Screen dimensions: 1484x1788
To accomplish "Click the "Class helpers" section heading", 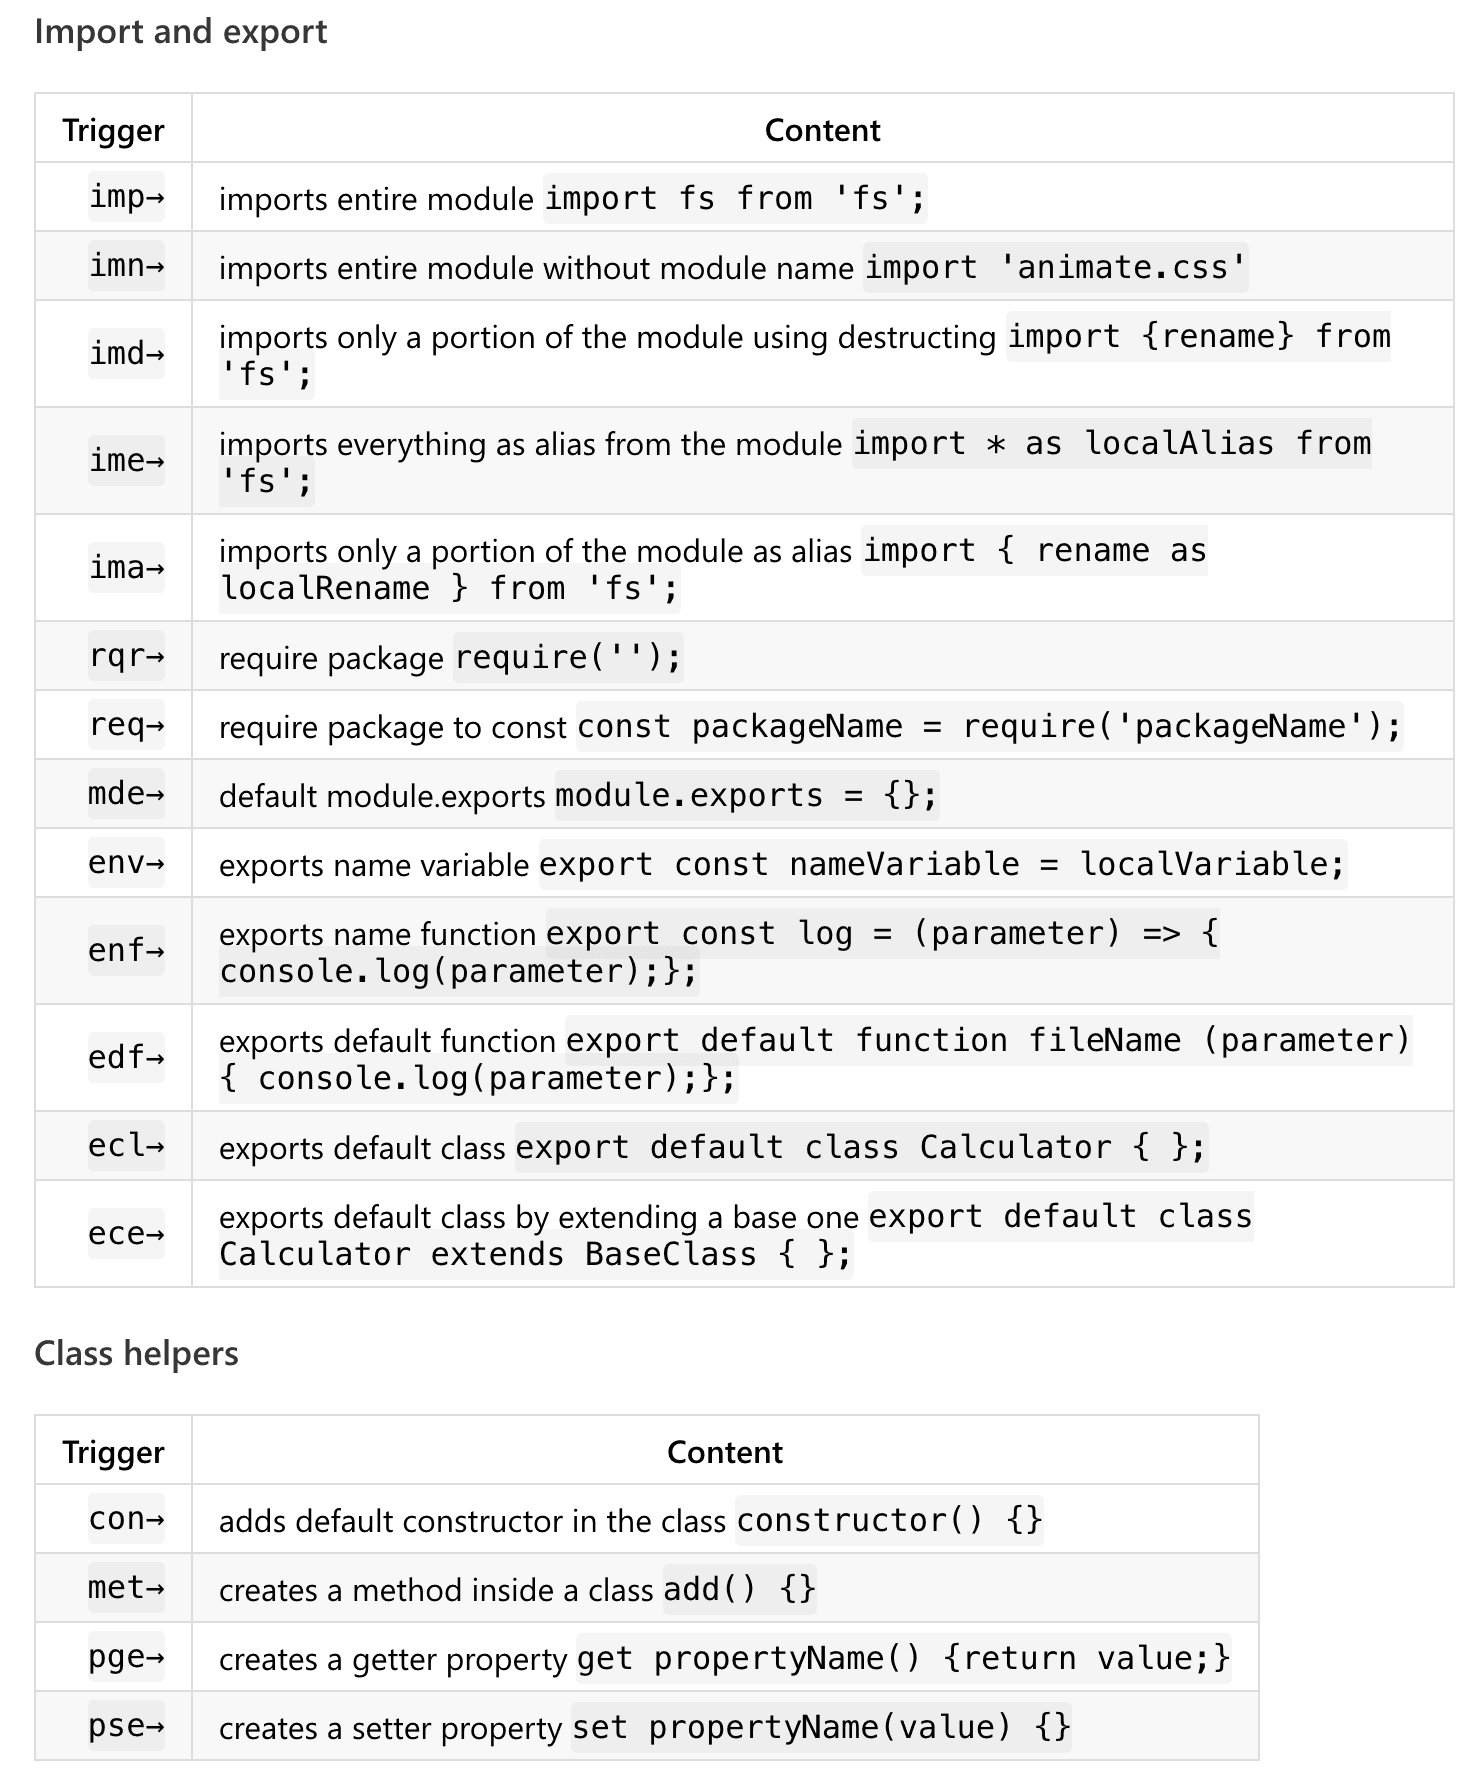I will click(136, 1353).
